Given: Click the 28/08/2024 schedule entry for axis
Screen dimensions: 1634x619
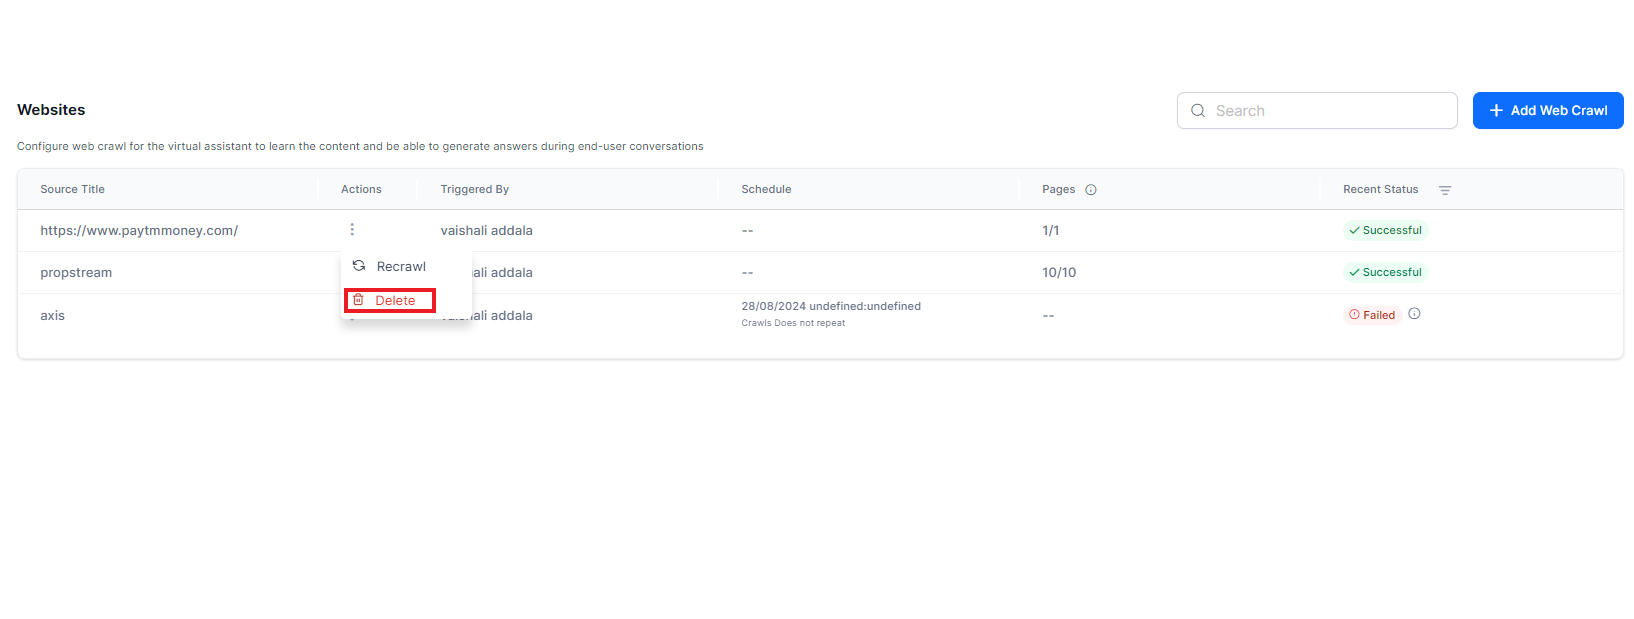Looking at the screenshot, I should pyautogui.click(x=830, y=307).
